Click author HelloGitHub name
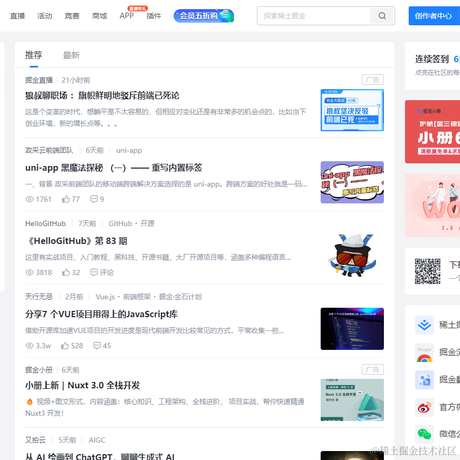 point(46,224)
